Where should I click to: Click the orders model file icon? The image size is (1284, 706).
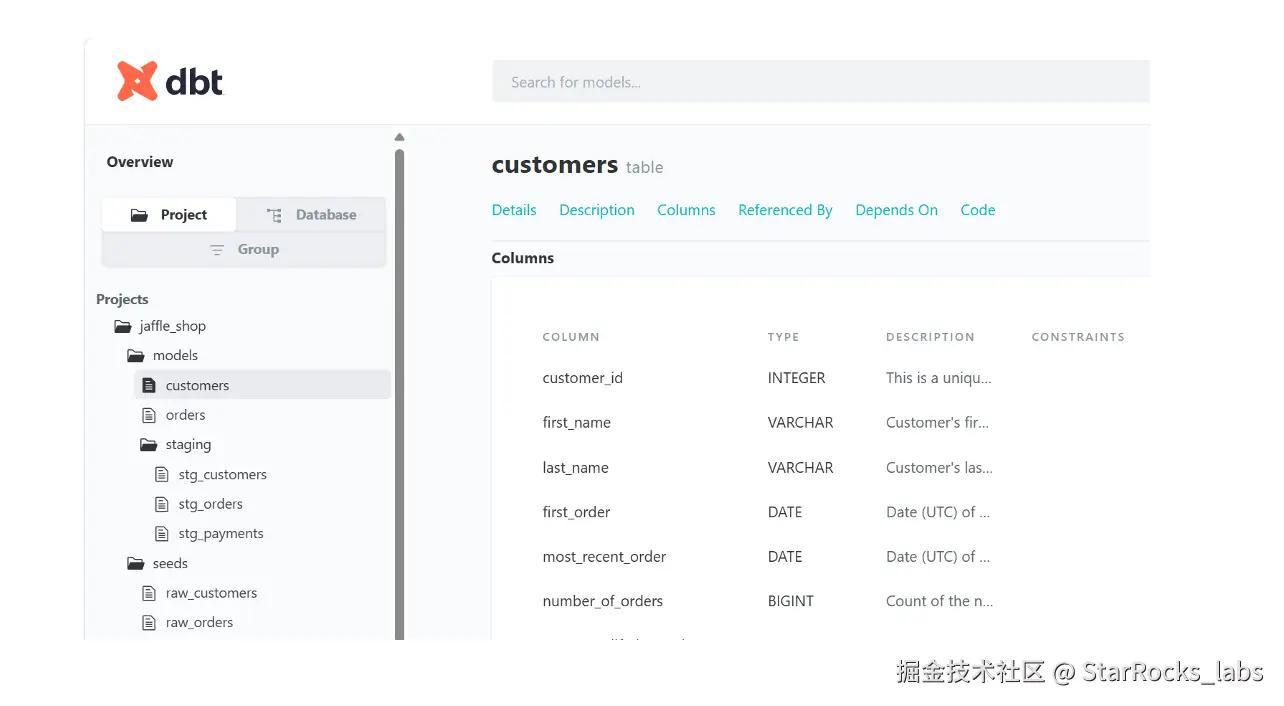point(149,415)
